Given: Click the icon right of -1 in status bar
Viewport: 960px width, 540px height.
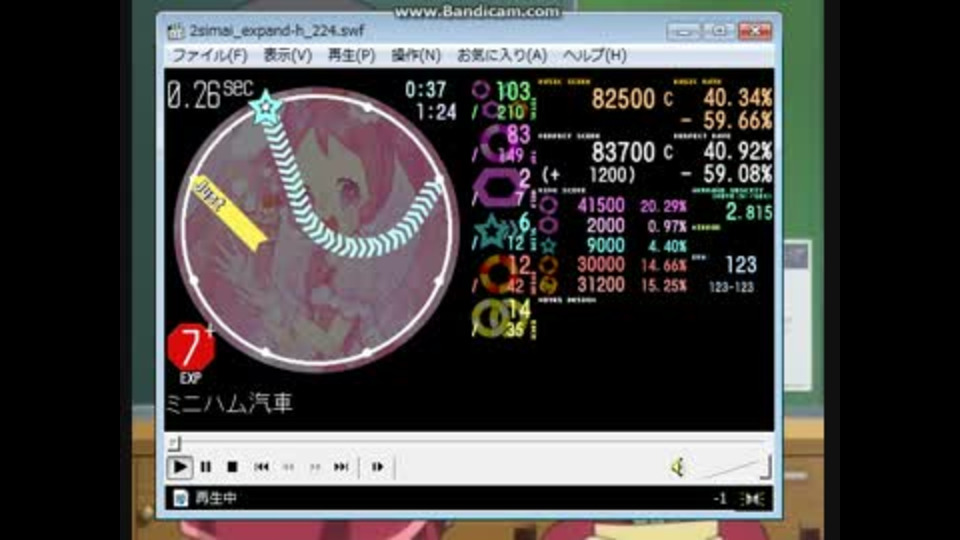Looking at the screenshot, I should tap(752, 500).
